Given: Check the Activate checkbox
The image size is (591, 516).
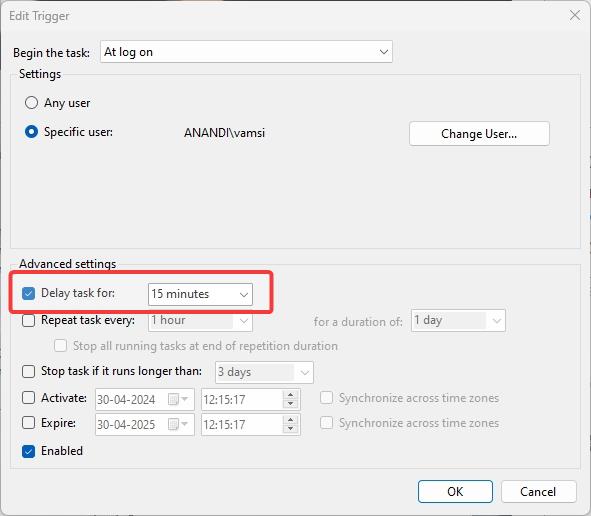Looking at the screenshot, I should click(29, 398).
